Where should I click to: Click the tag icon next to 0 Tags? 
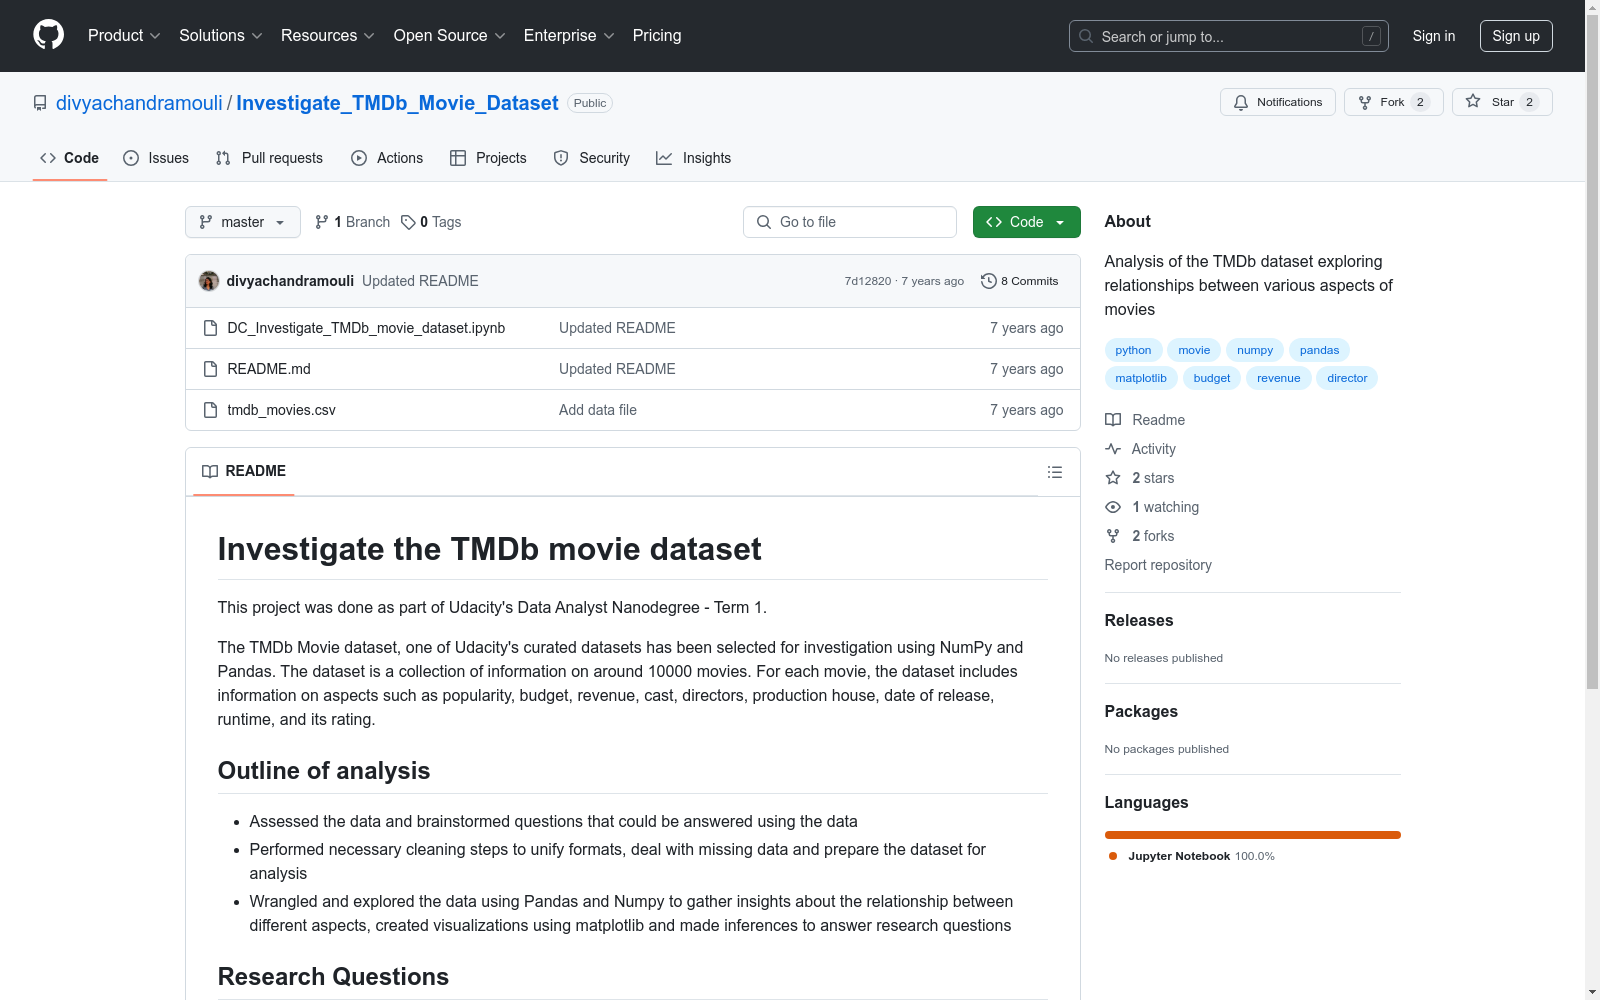click(408, 222)
